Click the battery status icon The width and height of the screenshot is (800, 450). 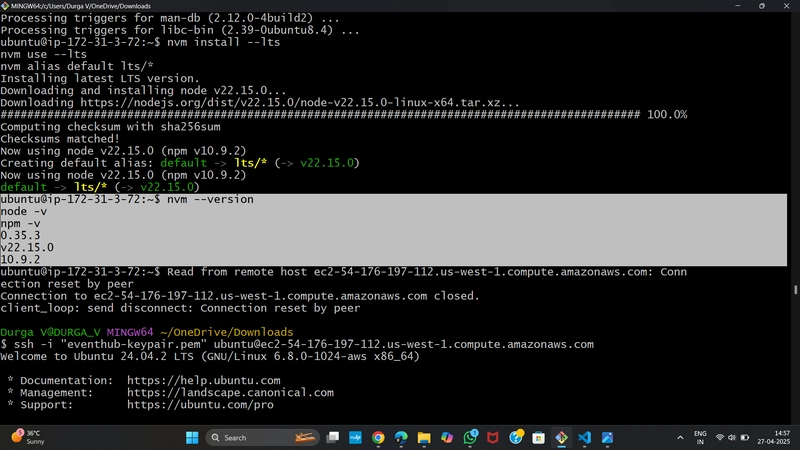point(745,438)
